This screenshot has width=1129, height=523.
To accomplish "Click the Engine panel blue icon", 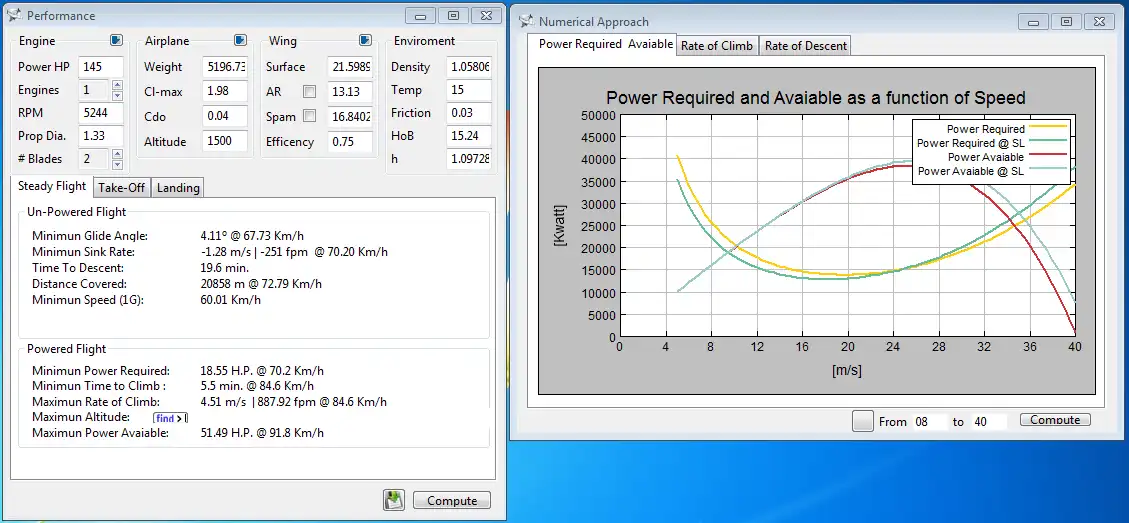I will tap(116, 41).
